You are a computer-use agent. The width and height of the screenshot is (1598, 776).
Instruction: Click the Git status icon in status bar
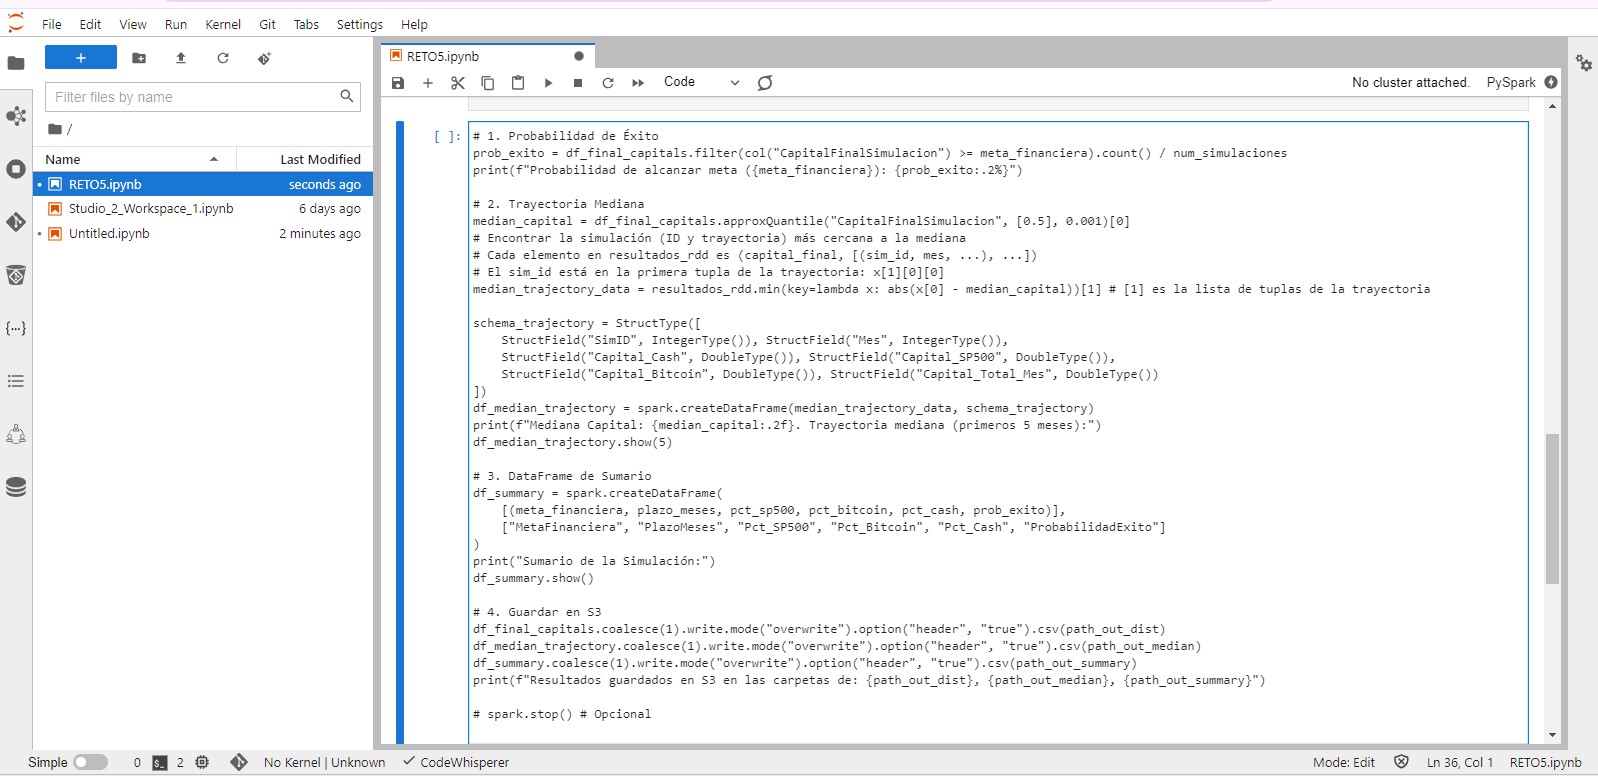click(x=239, y=762)
